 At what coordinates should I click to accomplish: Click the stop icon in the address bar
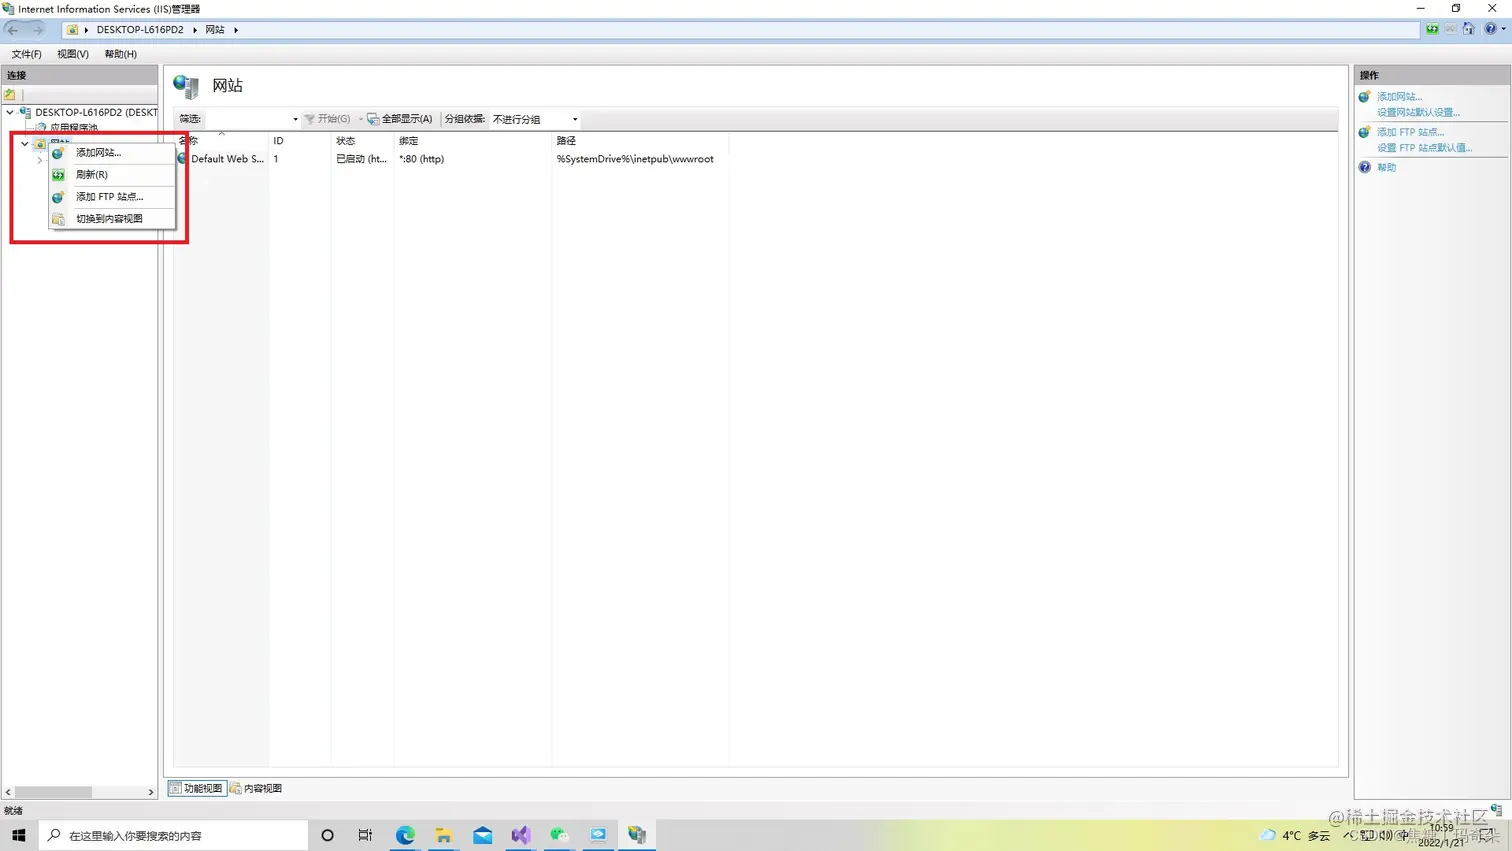tap(1450, 29)
